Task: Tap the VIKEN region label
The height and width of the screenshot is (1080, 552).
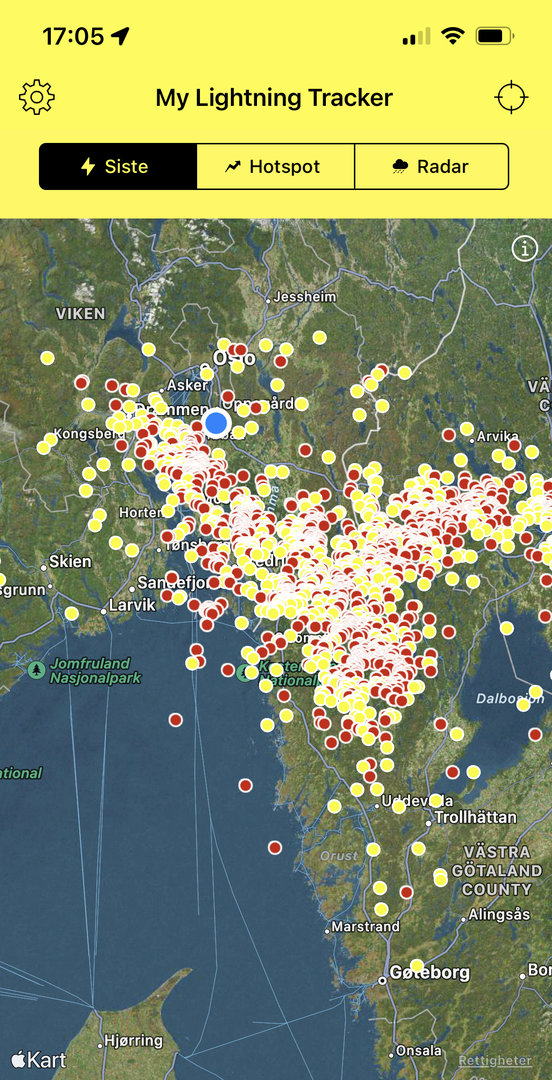Action: pos(81,313)
